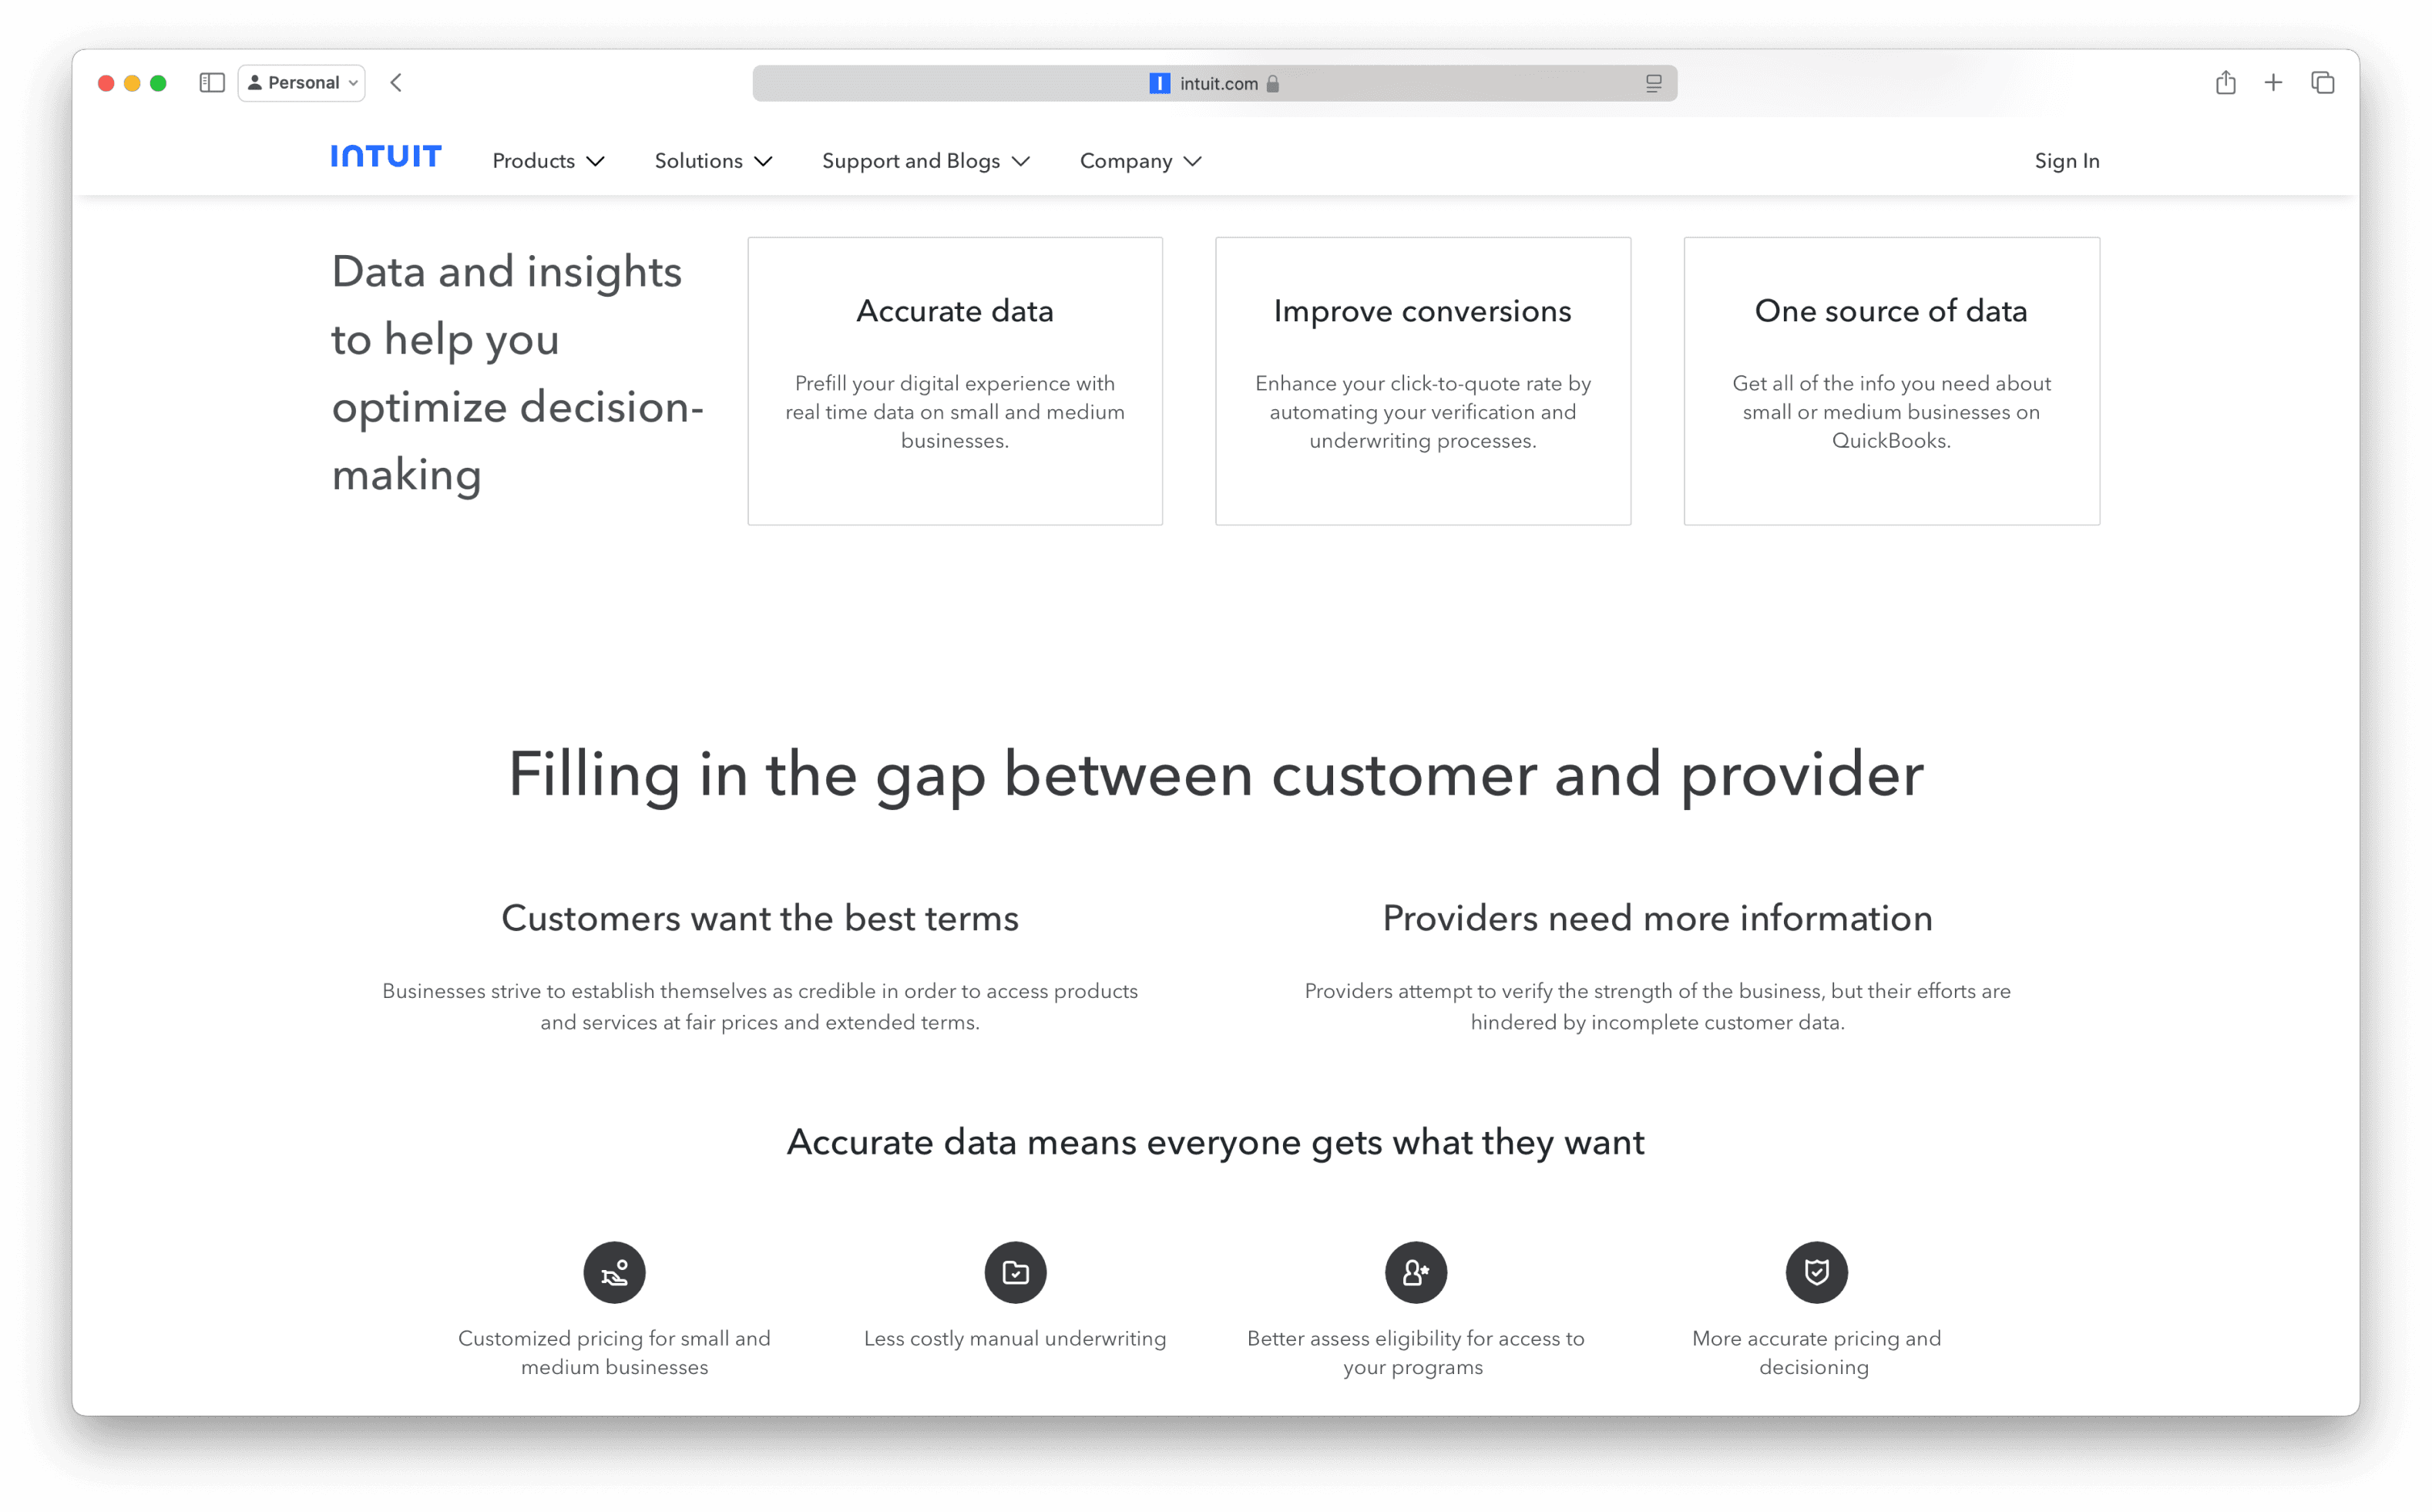Click the intuit.com address bar
This screenshot has width=2432, height=1512.
pyautogui.click(x=1214, y=84)
